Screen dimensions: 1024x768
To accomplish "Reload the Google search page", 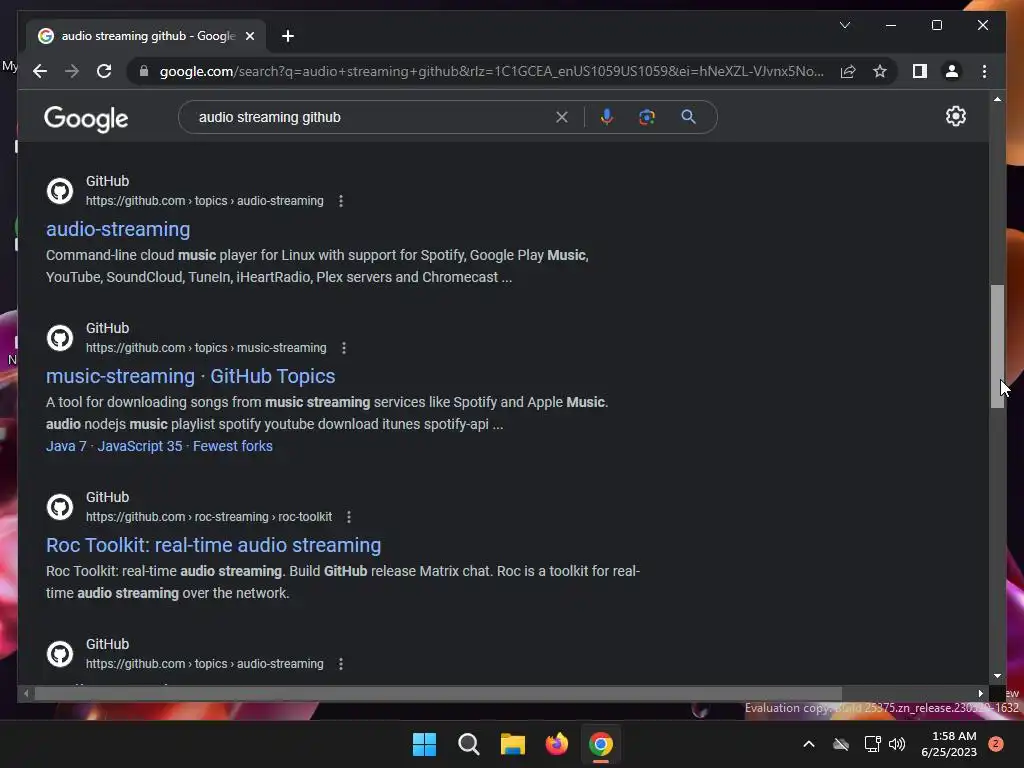I will 104,71.
